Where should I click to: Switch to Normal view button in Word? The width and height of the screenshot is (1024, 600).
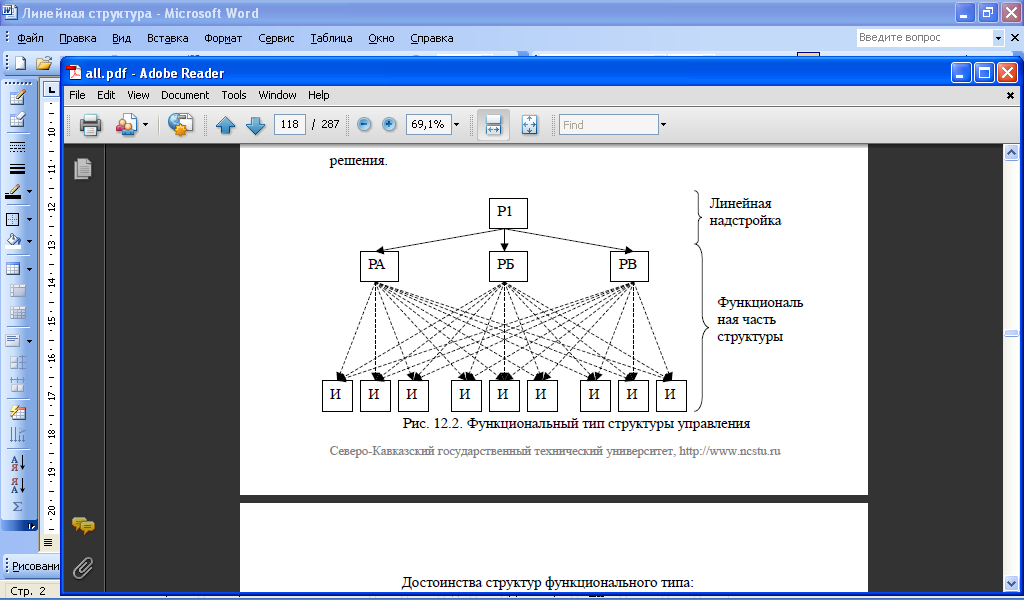[x=48, y=543]
